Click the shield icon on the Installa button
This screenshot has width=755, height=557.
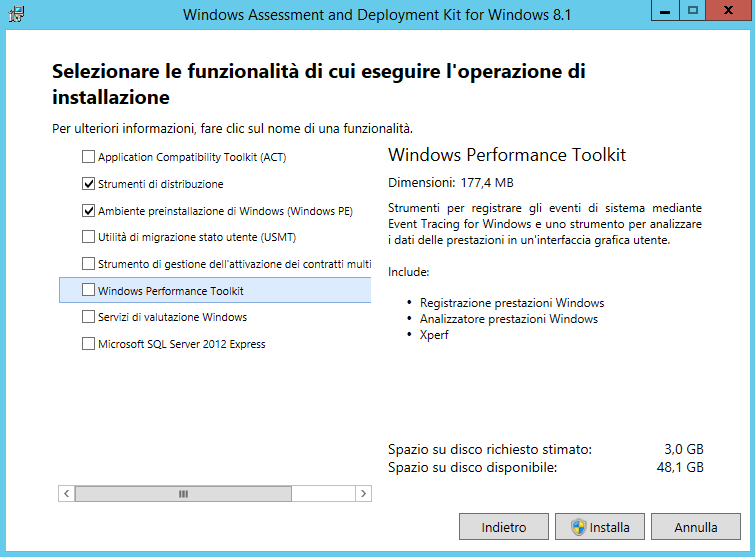(577, 527)
